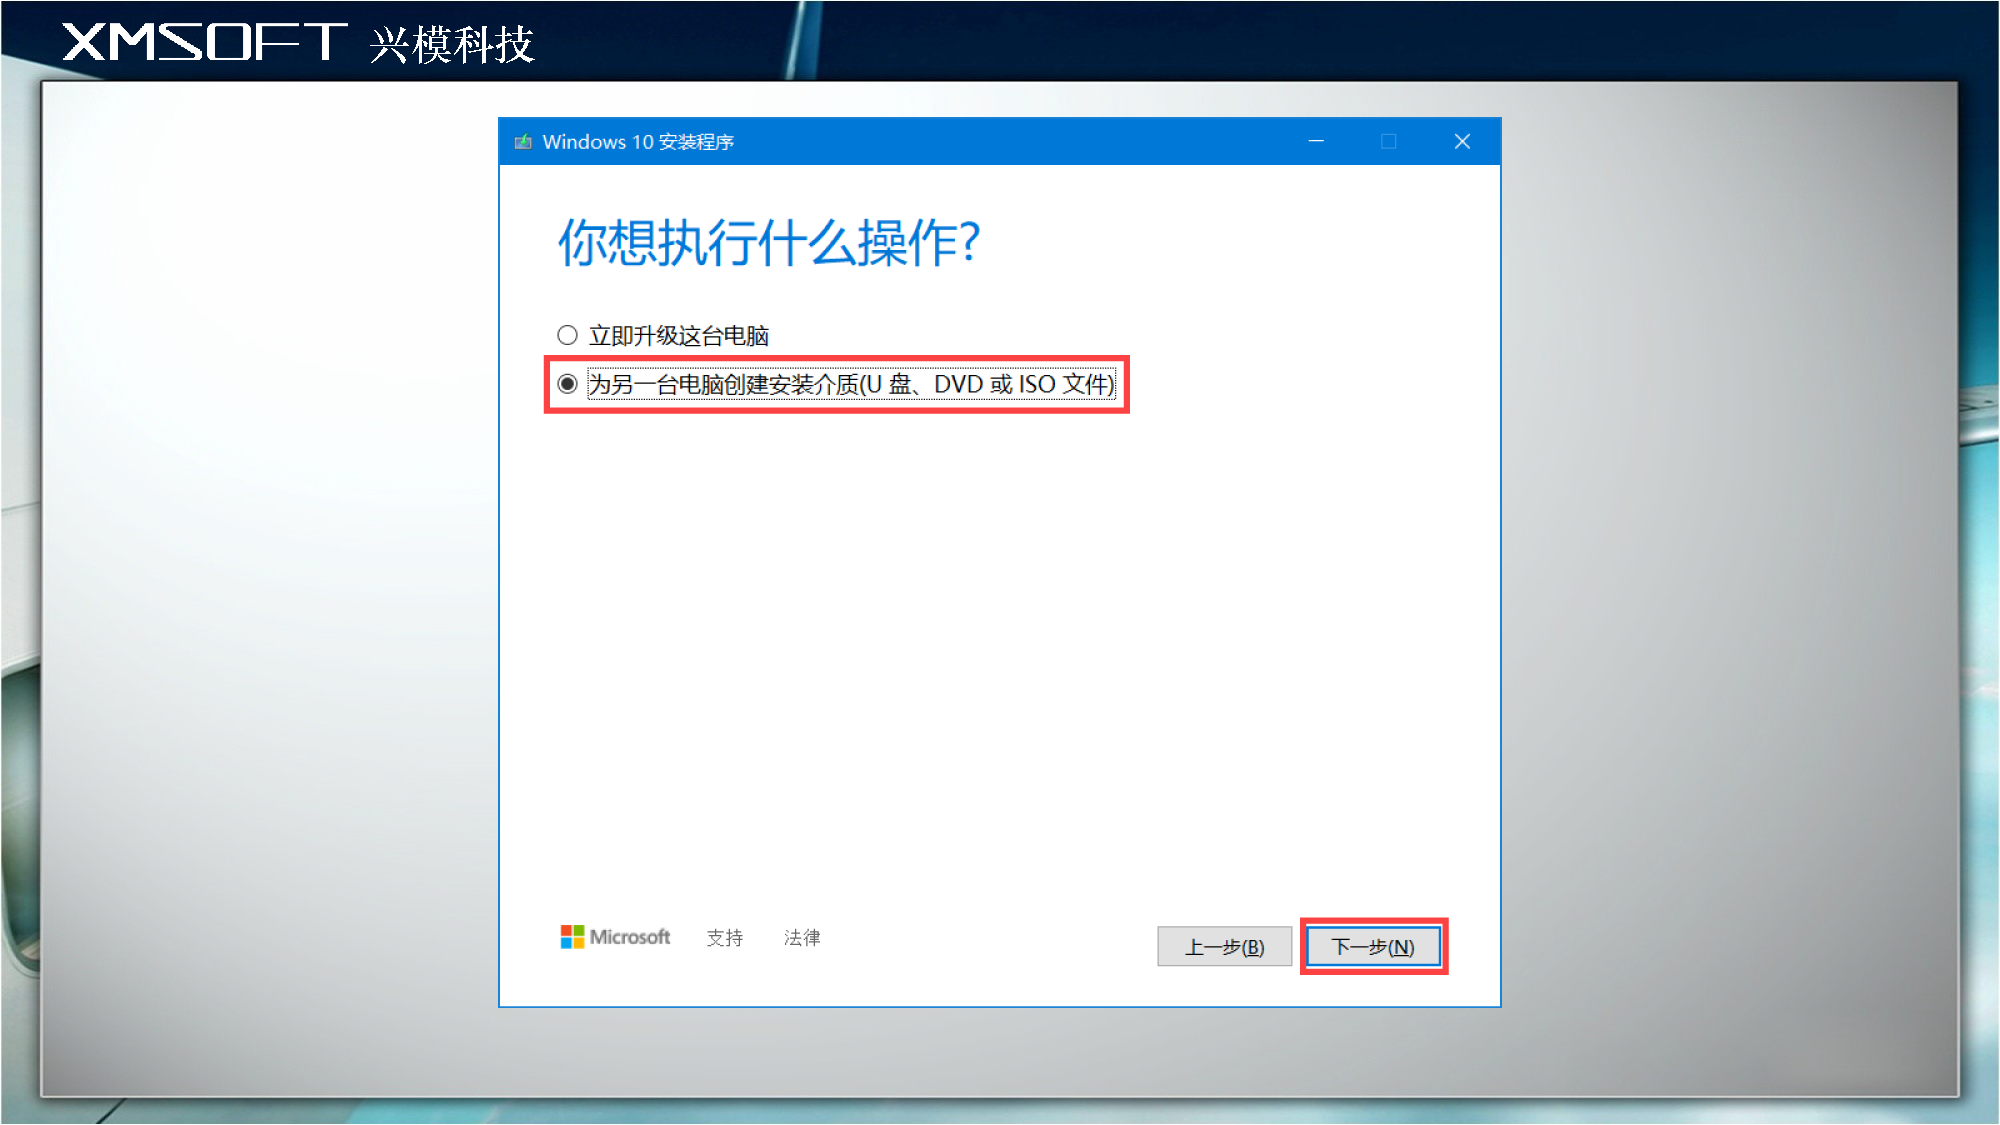The height and width of the screenshot is (1125, 2000).
Task: Click the greyed-out maximize button
Action: click(1389, 142)
